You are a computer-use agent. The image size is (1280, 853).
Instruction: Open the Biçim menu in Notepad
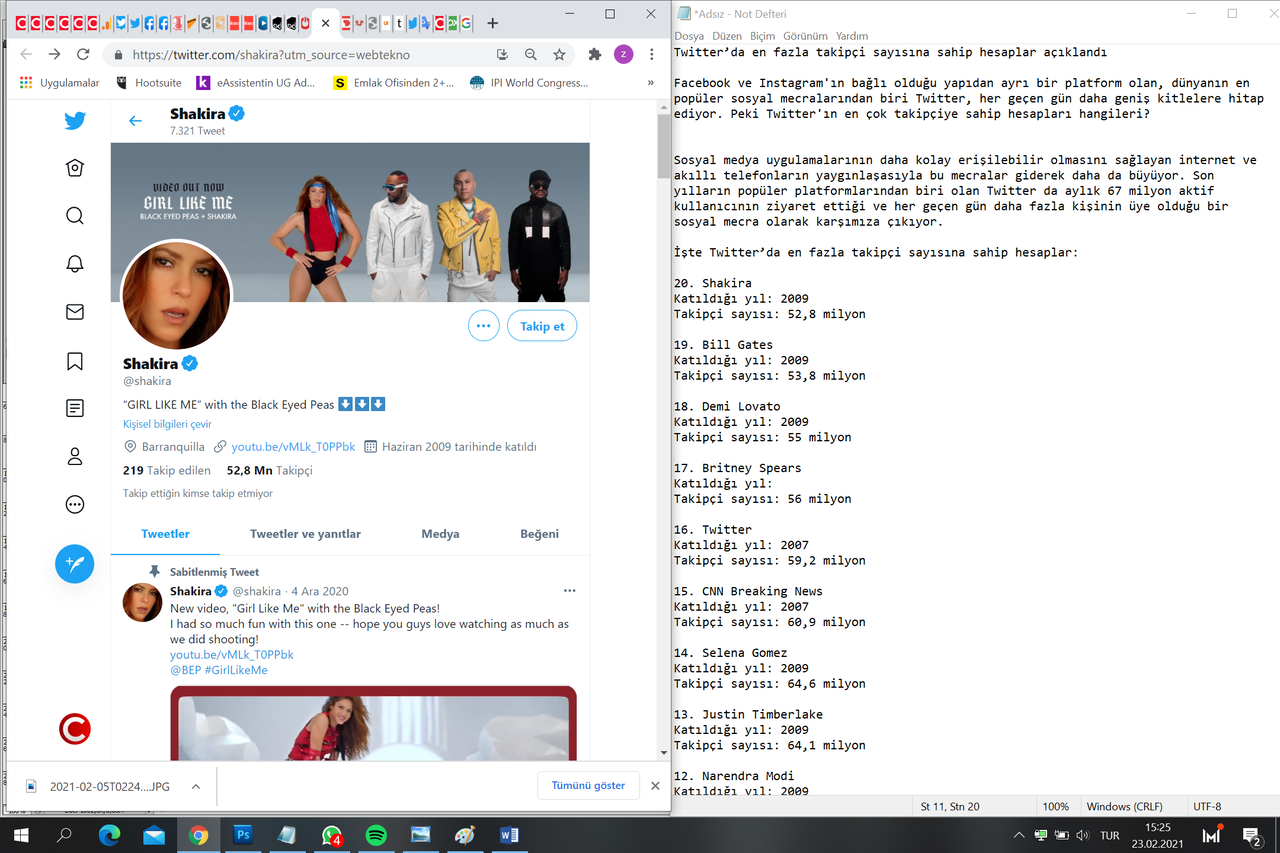(x=762, y=36)
